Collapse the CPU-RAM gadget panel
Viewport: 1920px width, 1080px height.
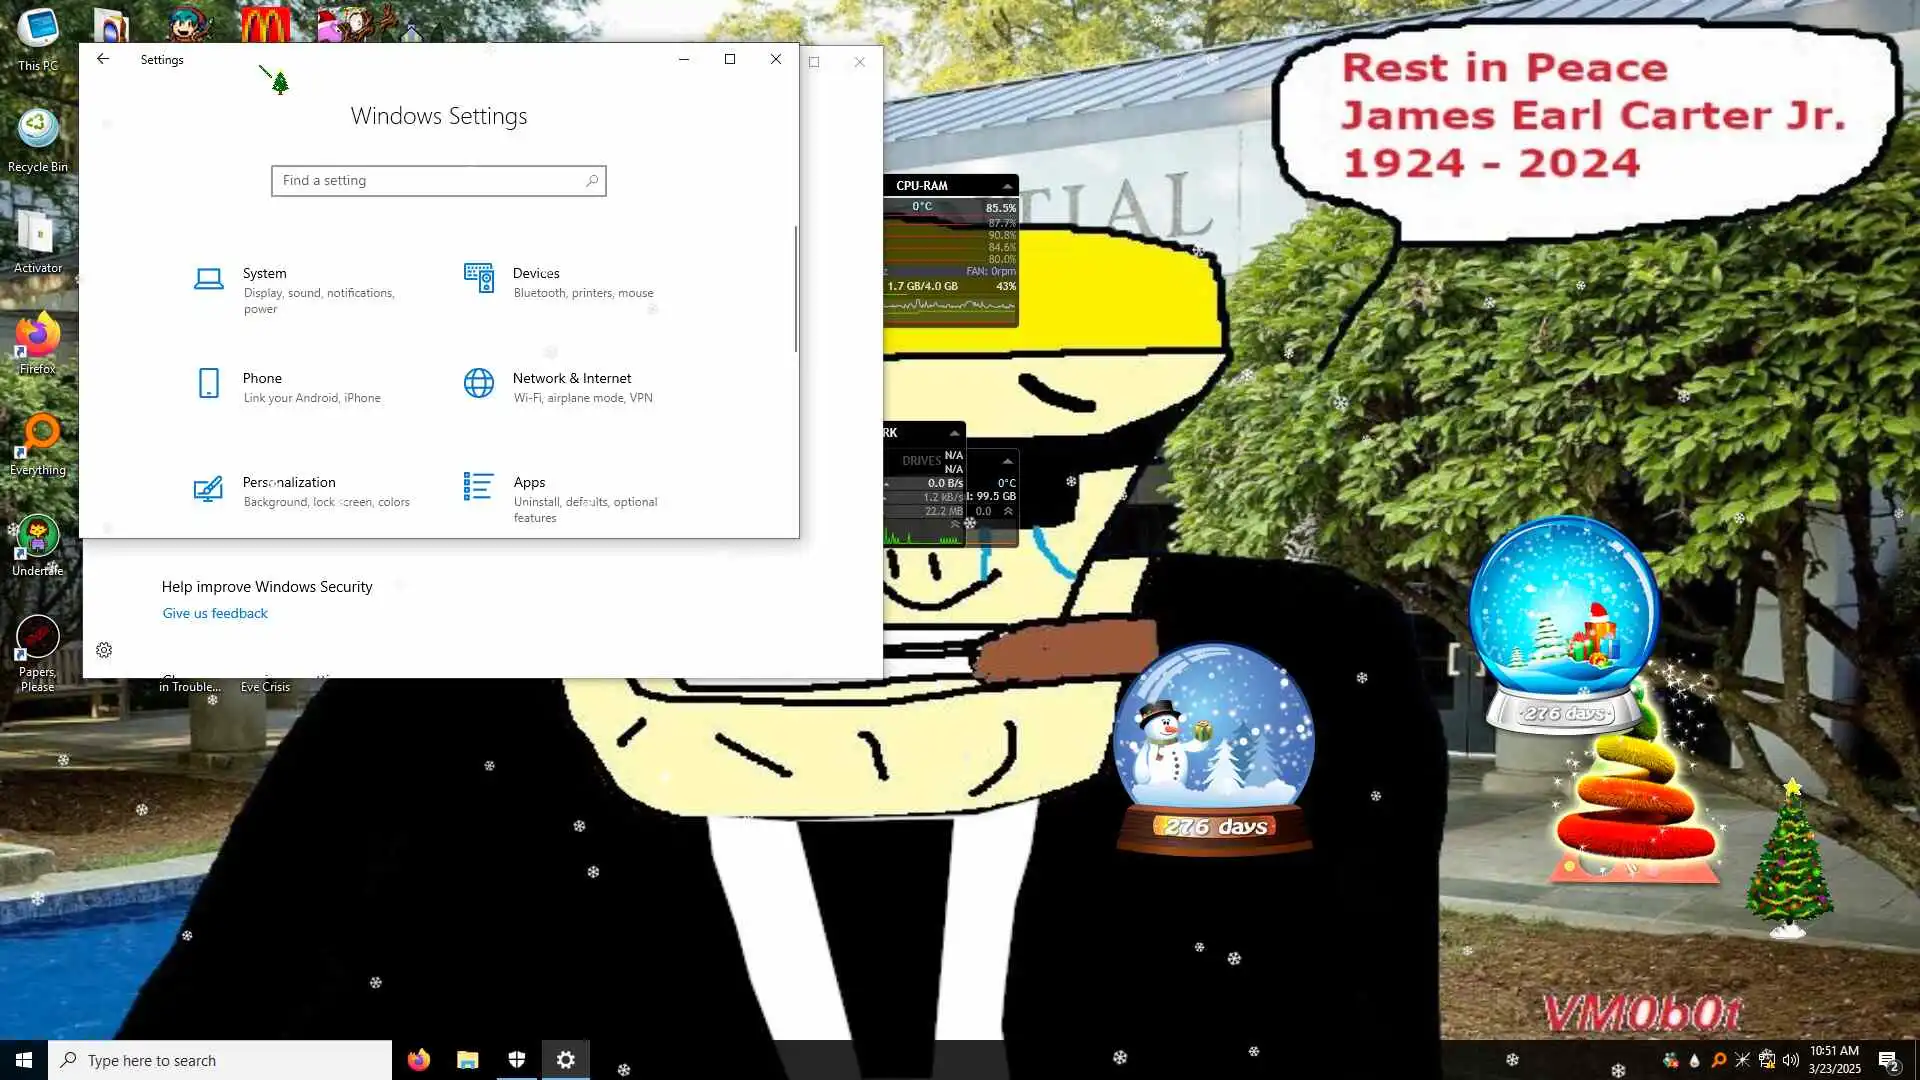click(1007, 186)
